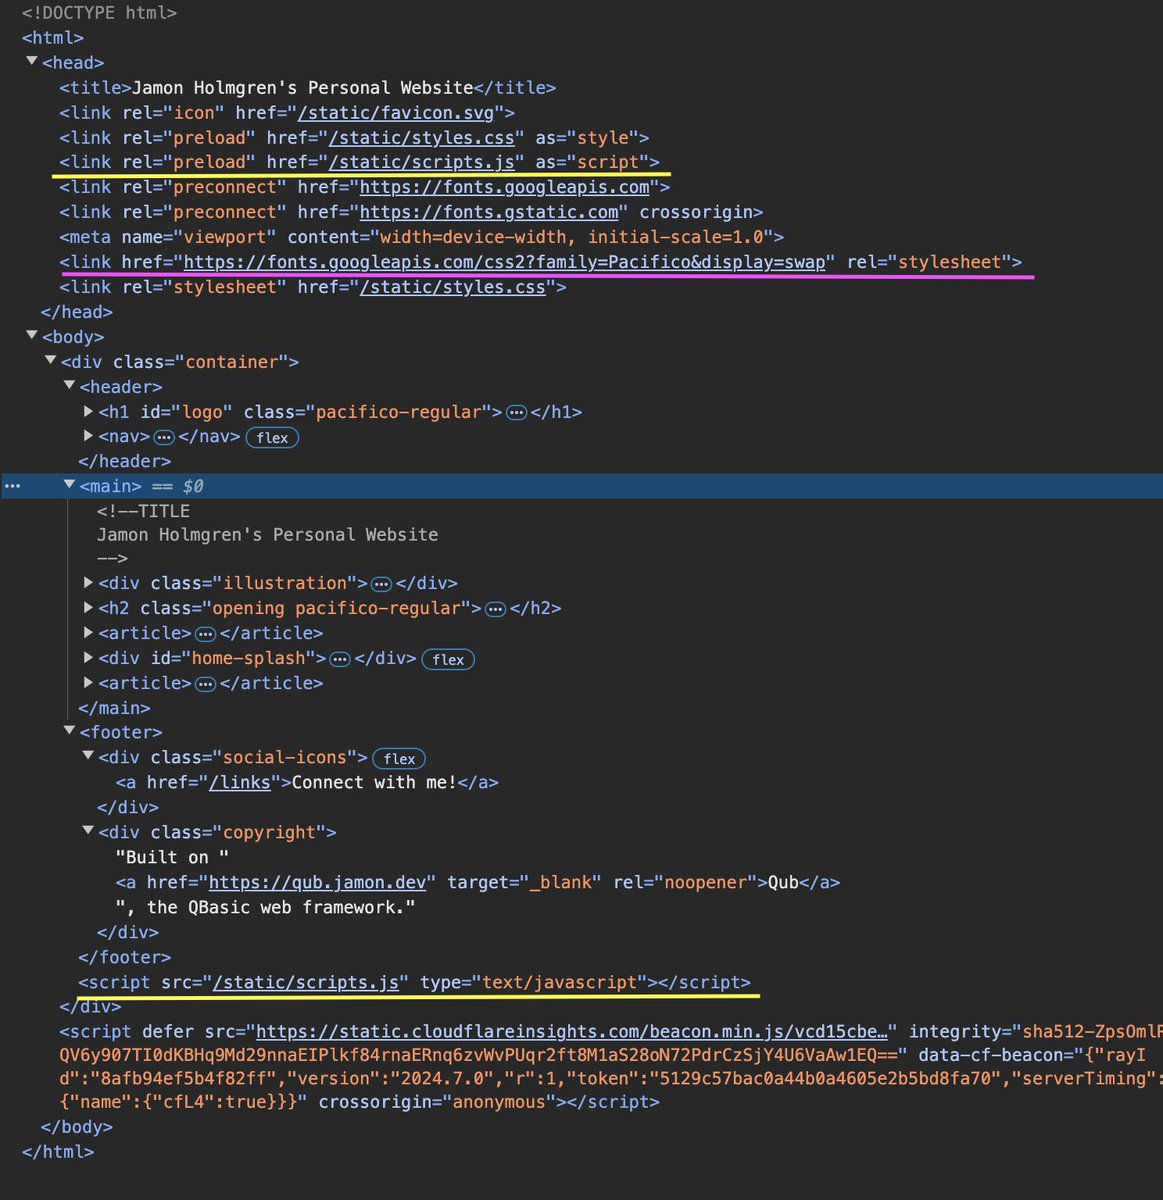This screenshot has height=1200, width=1163.
Task: Click the ellipsis badge inside the nav element
Action: 164,437
